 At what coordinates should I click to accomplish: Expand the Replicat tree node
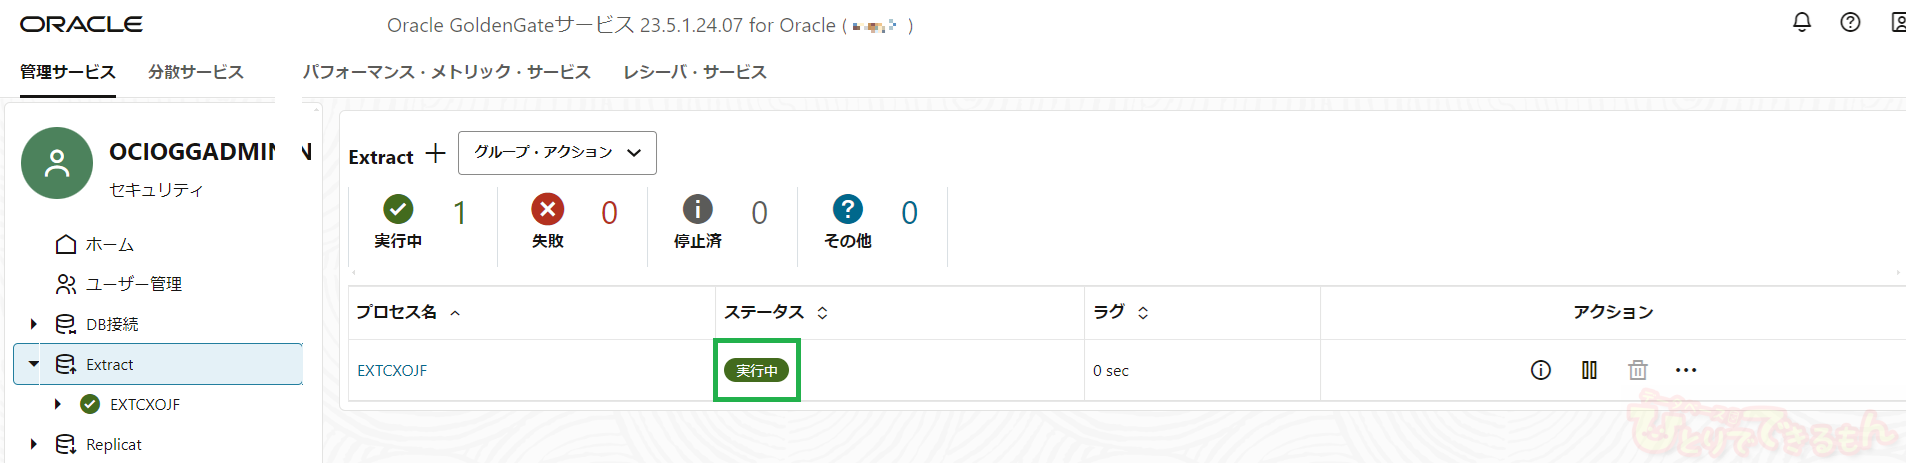click(34, 444)
